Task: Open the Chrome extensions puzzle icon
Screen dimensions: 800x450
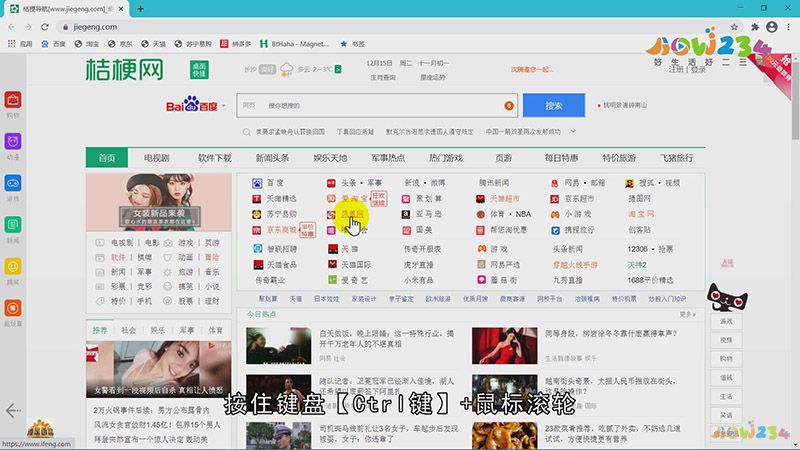Action: 755,27
